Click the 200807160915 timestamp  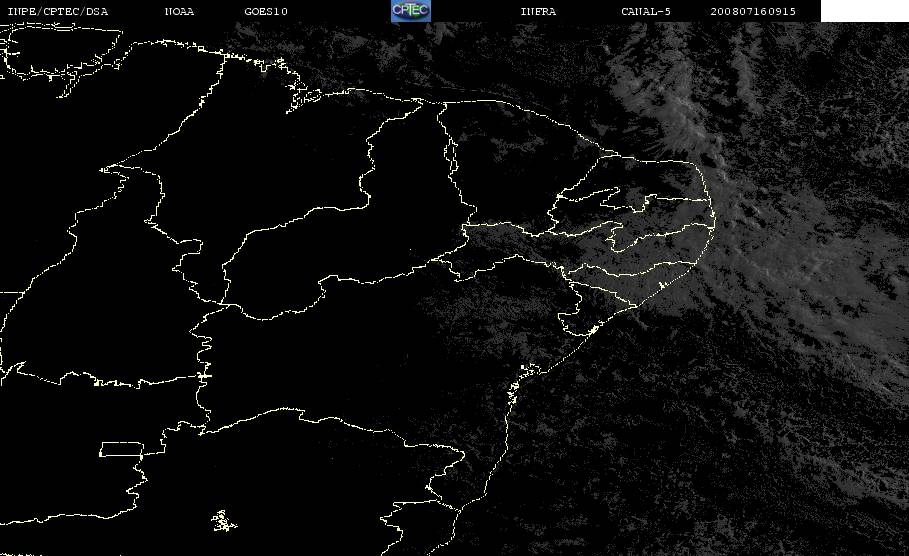click(753, 12)
